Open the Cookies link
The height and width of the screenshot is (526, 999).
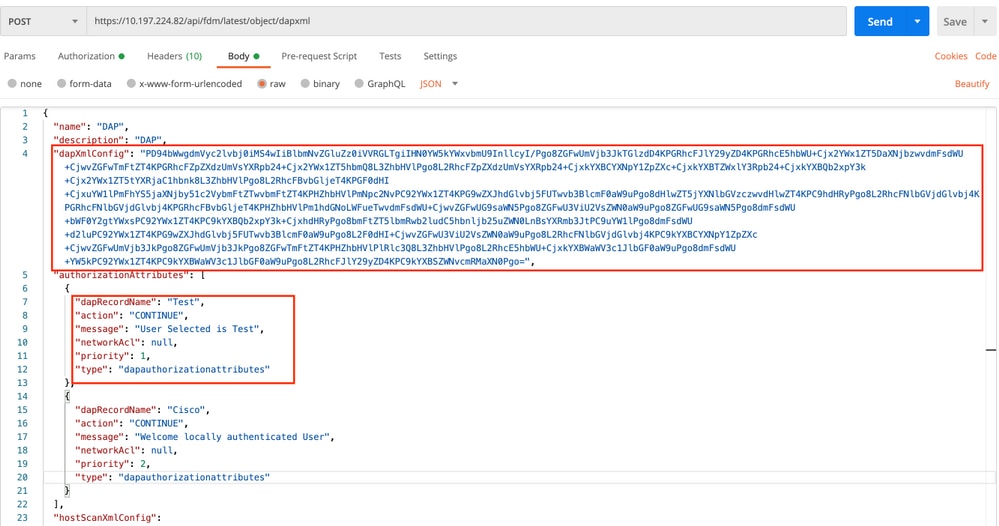tap(951, 56)
